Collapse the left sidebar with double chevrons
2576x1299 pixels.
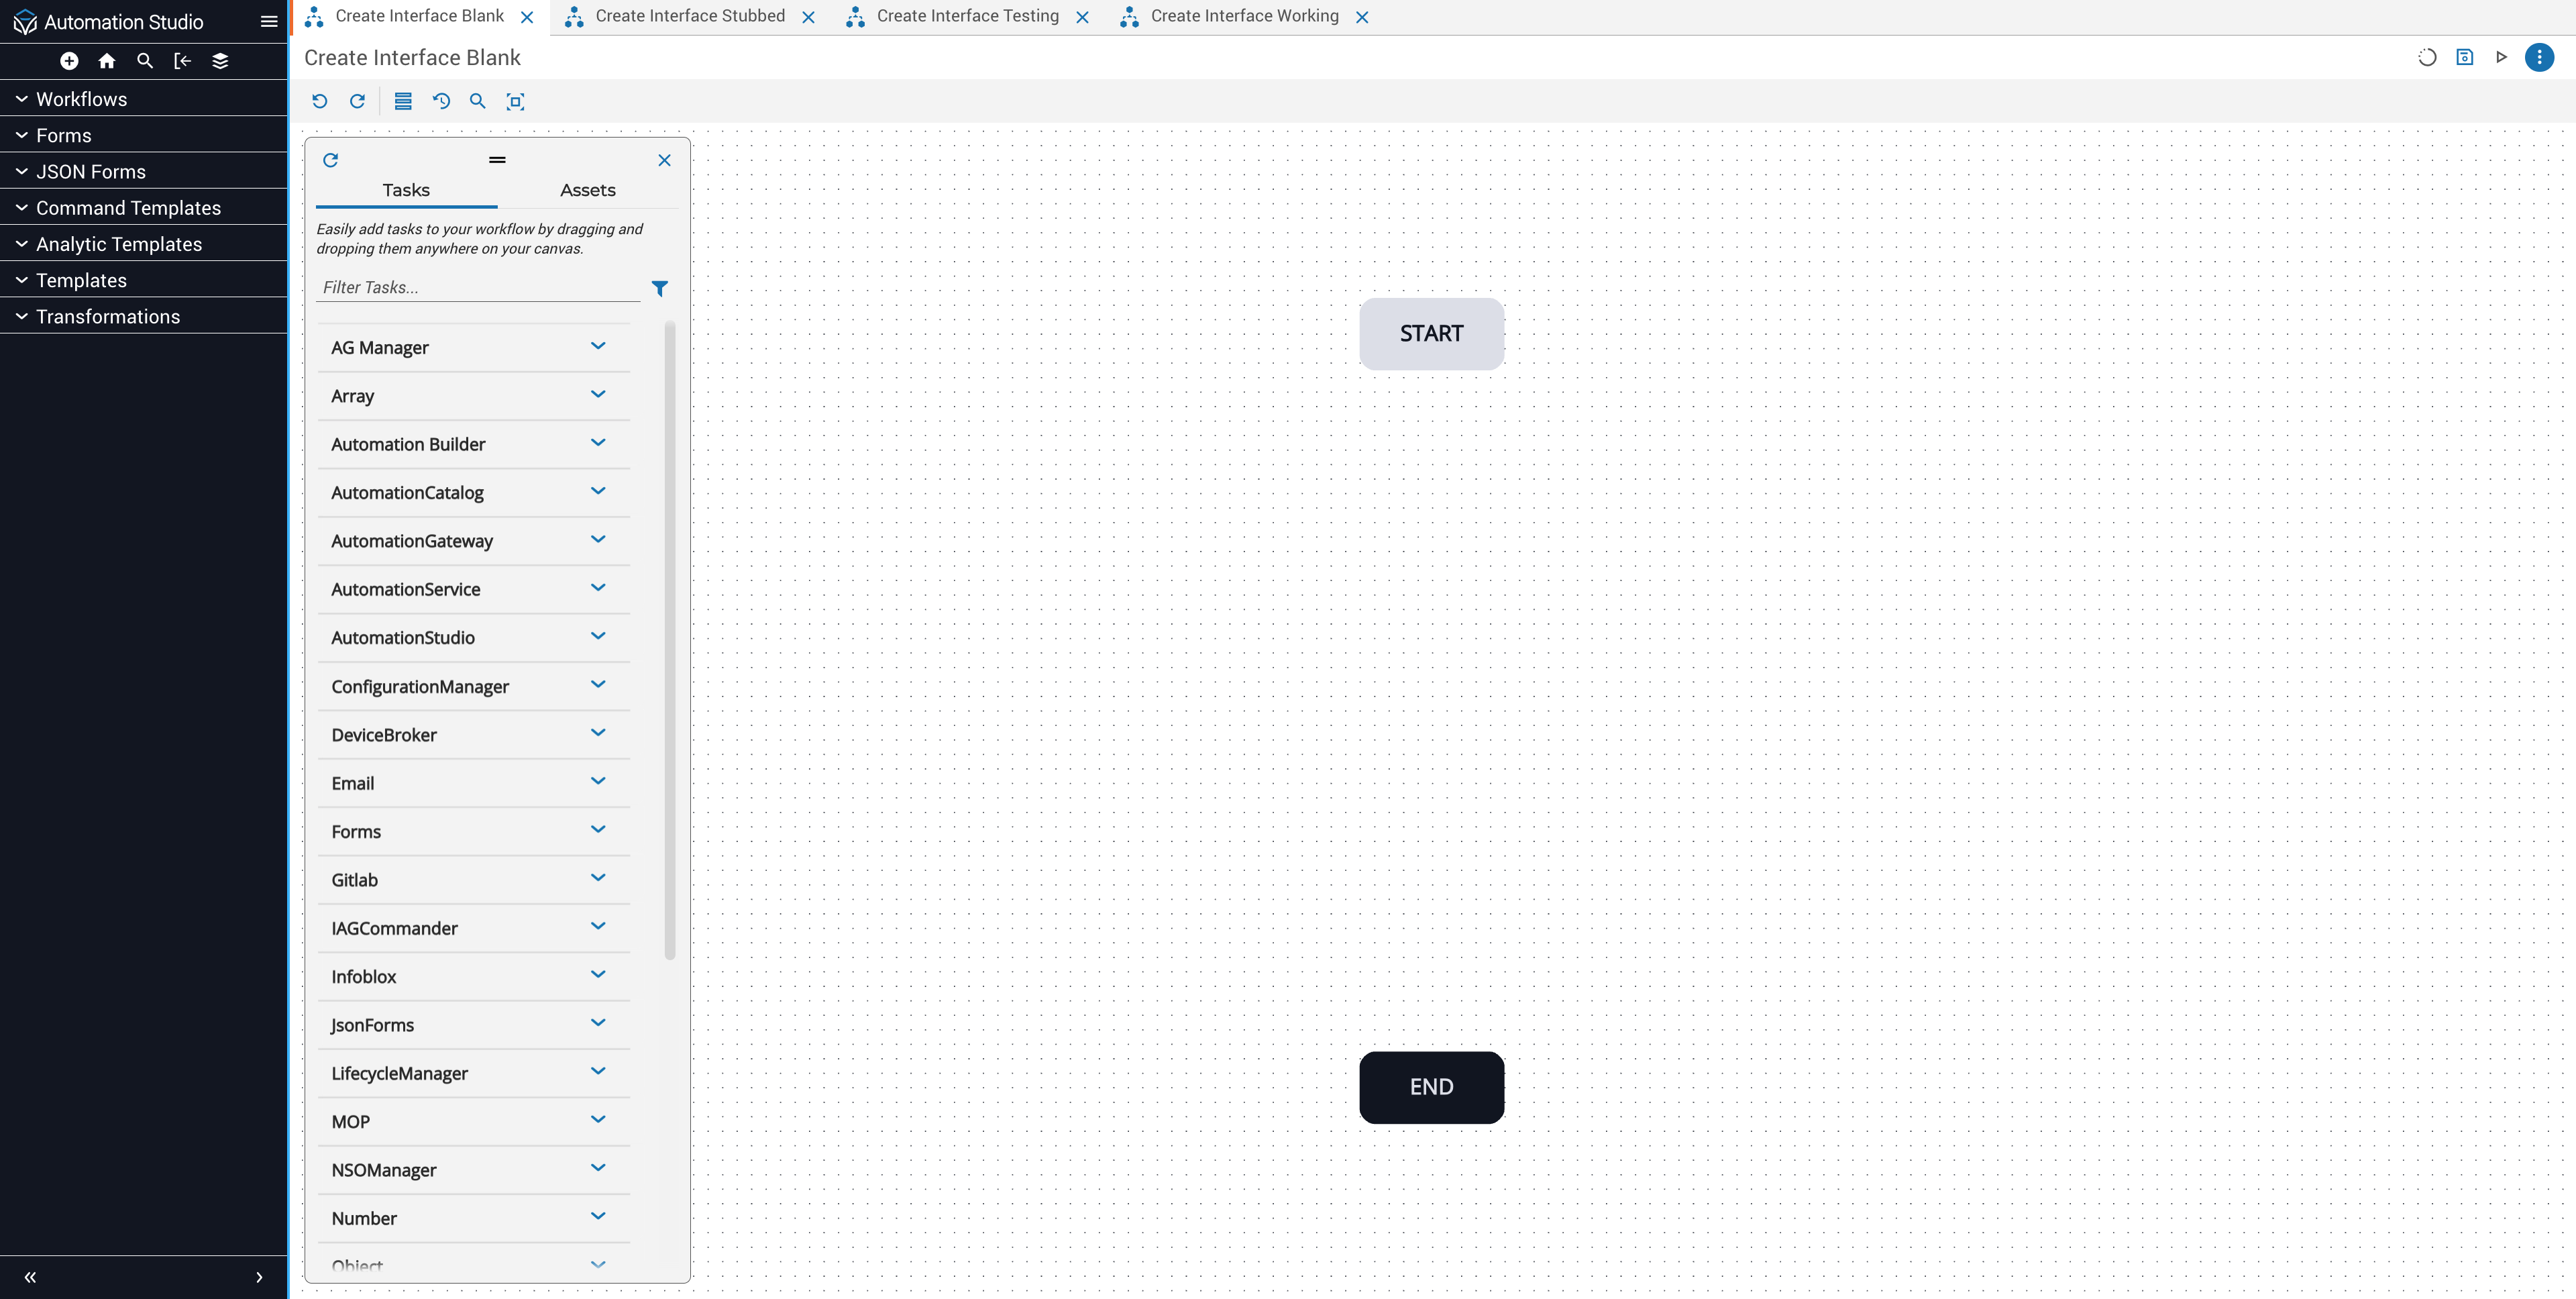tap(29, 1277)
